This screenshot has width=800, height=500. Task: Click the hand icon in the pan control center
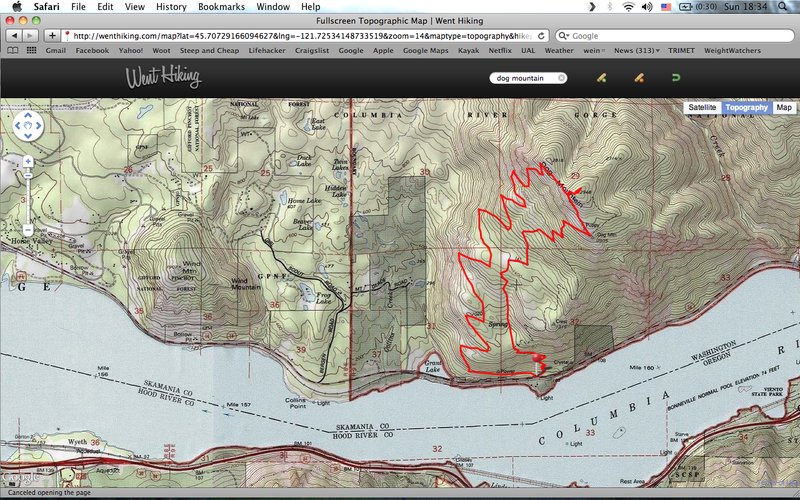point(28,126)
